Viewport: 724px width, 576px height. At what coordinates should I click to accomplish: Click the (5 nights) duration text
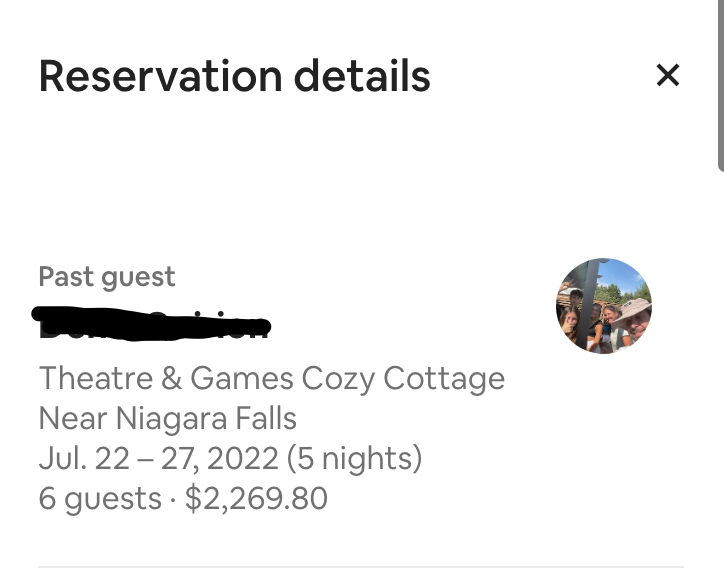pos(355,458)
